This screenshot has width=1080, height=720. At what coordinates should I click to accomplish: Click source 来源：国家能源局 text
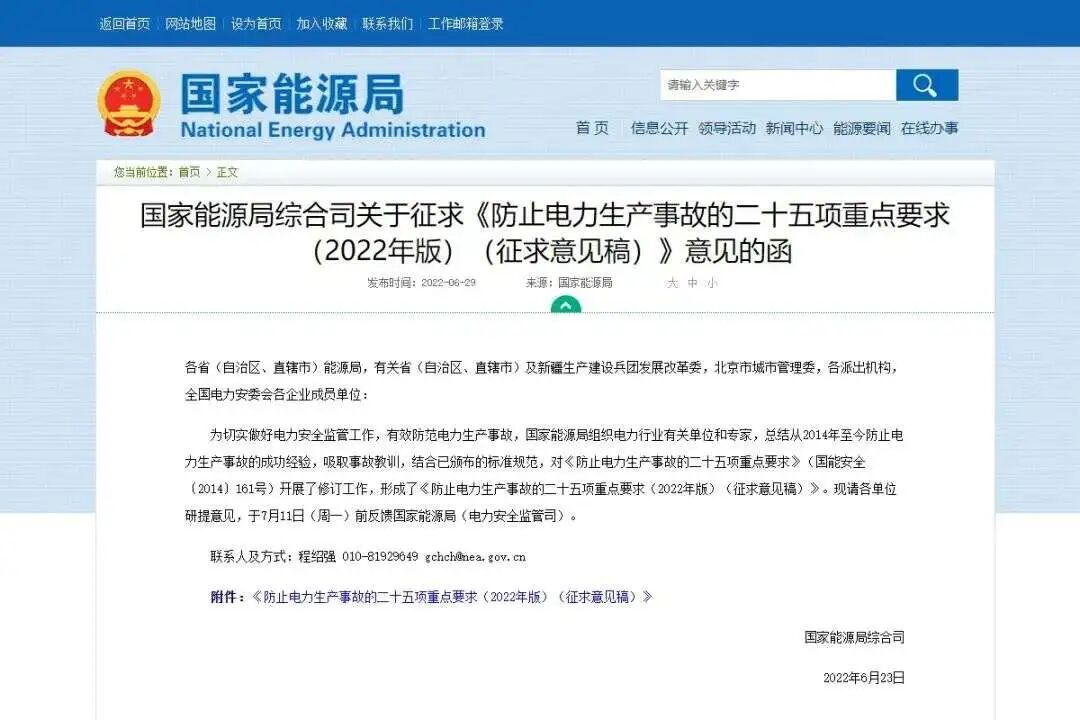(569, 283)
